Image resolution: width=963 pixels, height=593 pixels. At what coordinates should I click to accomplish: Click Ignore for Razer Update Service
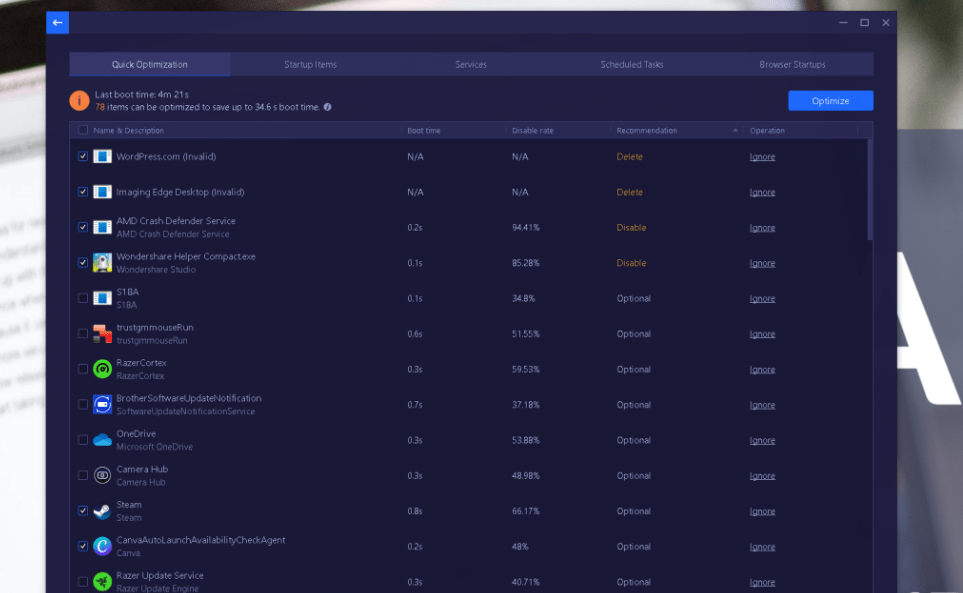tap(762, 582)
